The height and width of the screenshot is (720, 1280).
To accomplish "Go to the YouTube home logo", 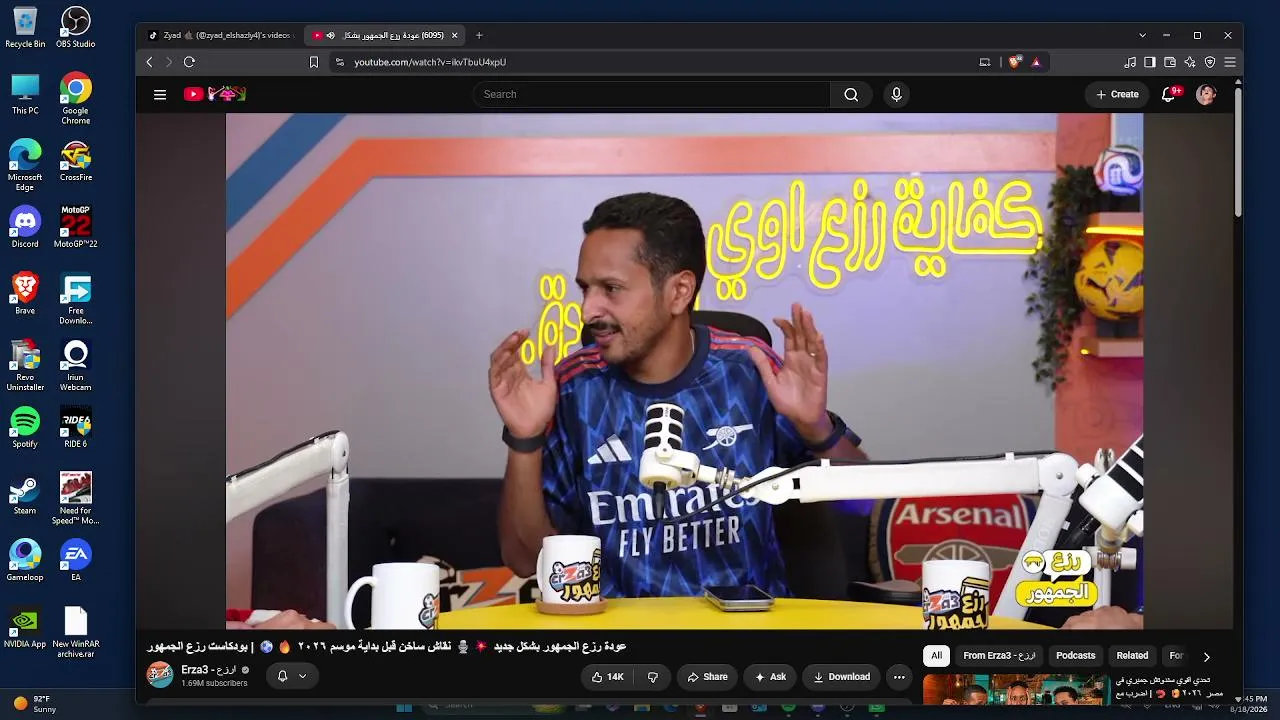I will click(x=215, y=94).
